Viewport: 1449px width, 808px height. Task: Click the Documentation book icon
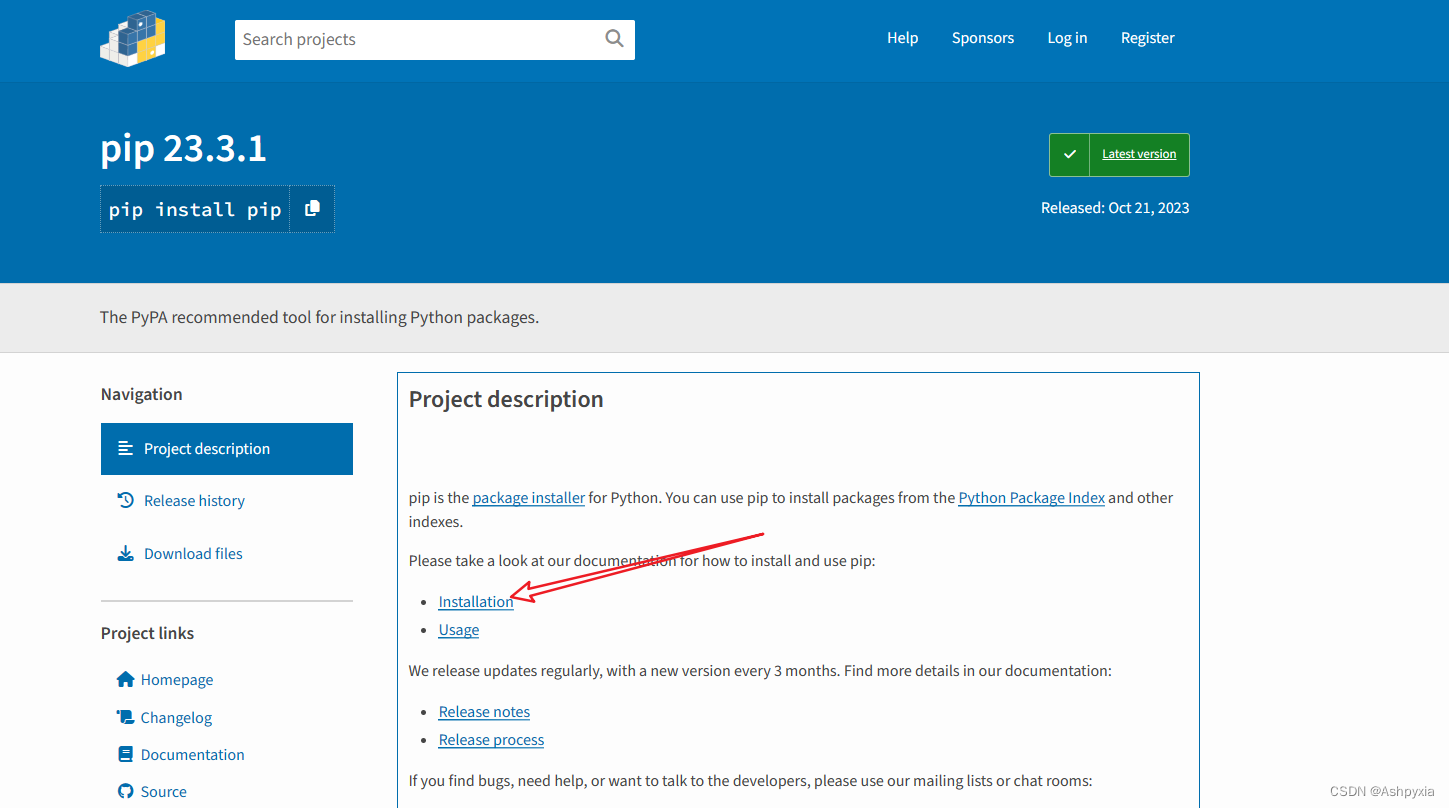[x=126, y=754]
